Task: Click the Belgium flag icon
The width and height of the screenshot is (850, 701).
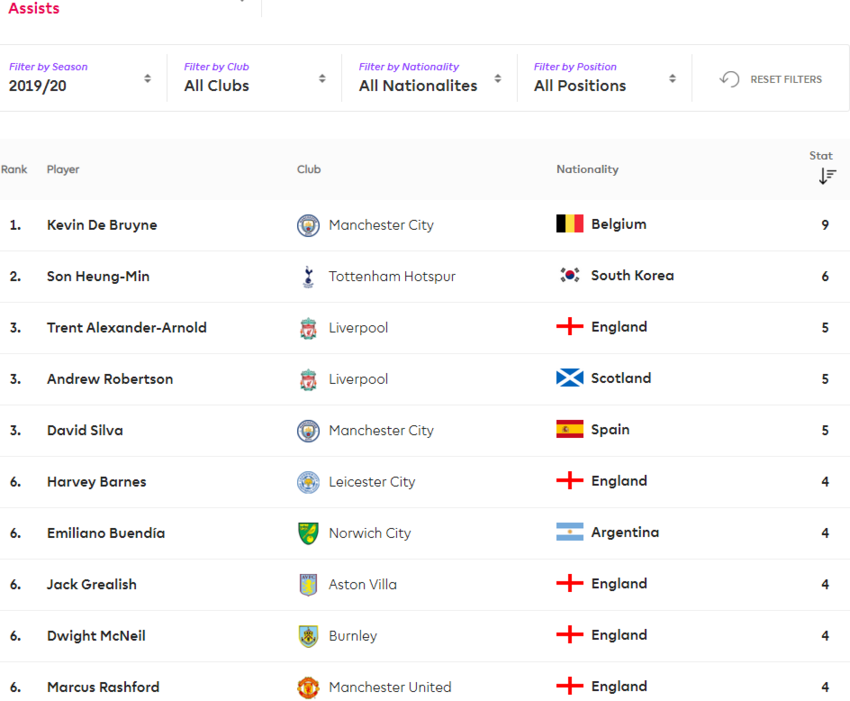Action: (x=569, y=224)
